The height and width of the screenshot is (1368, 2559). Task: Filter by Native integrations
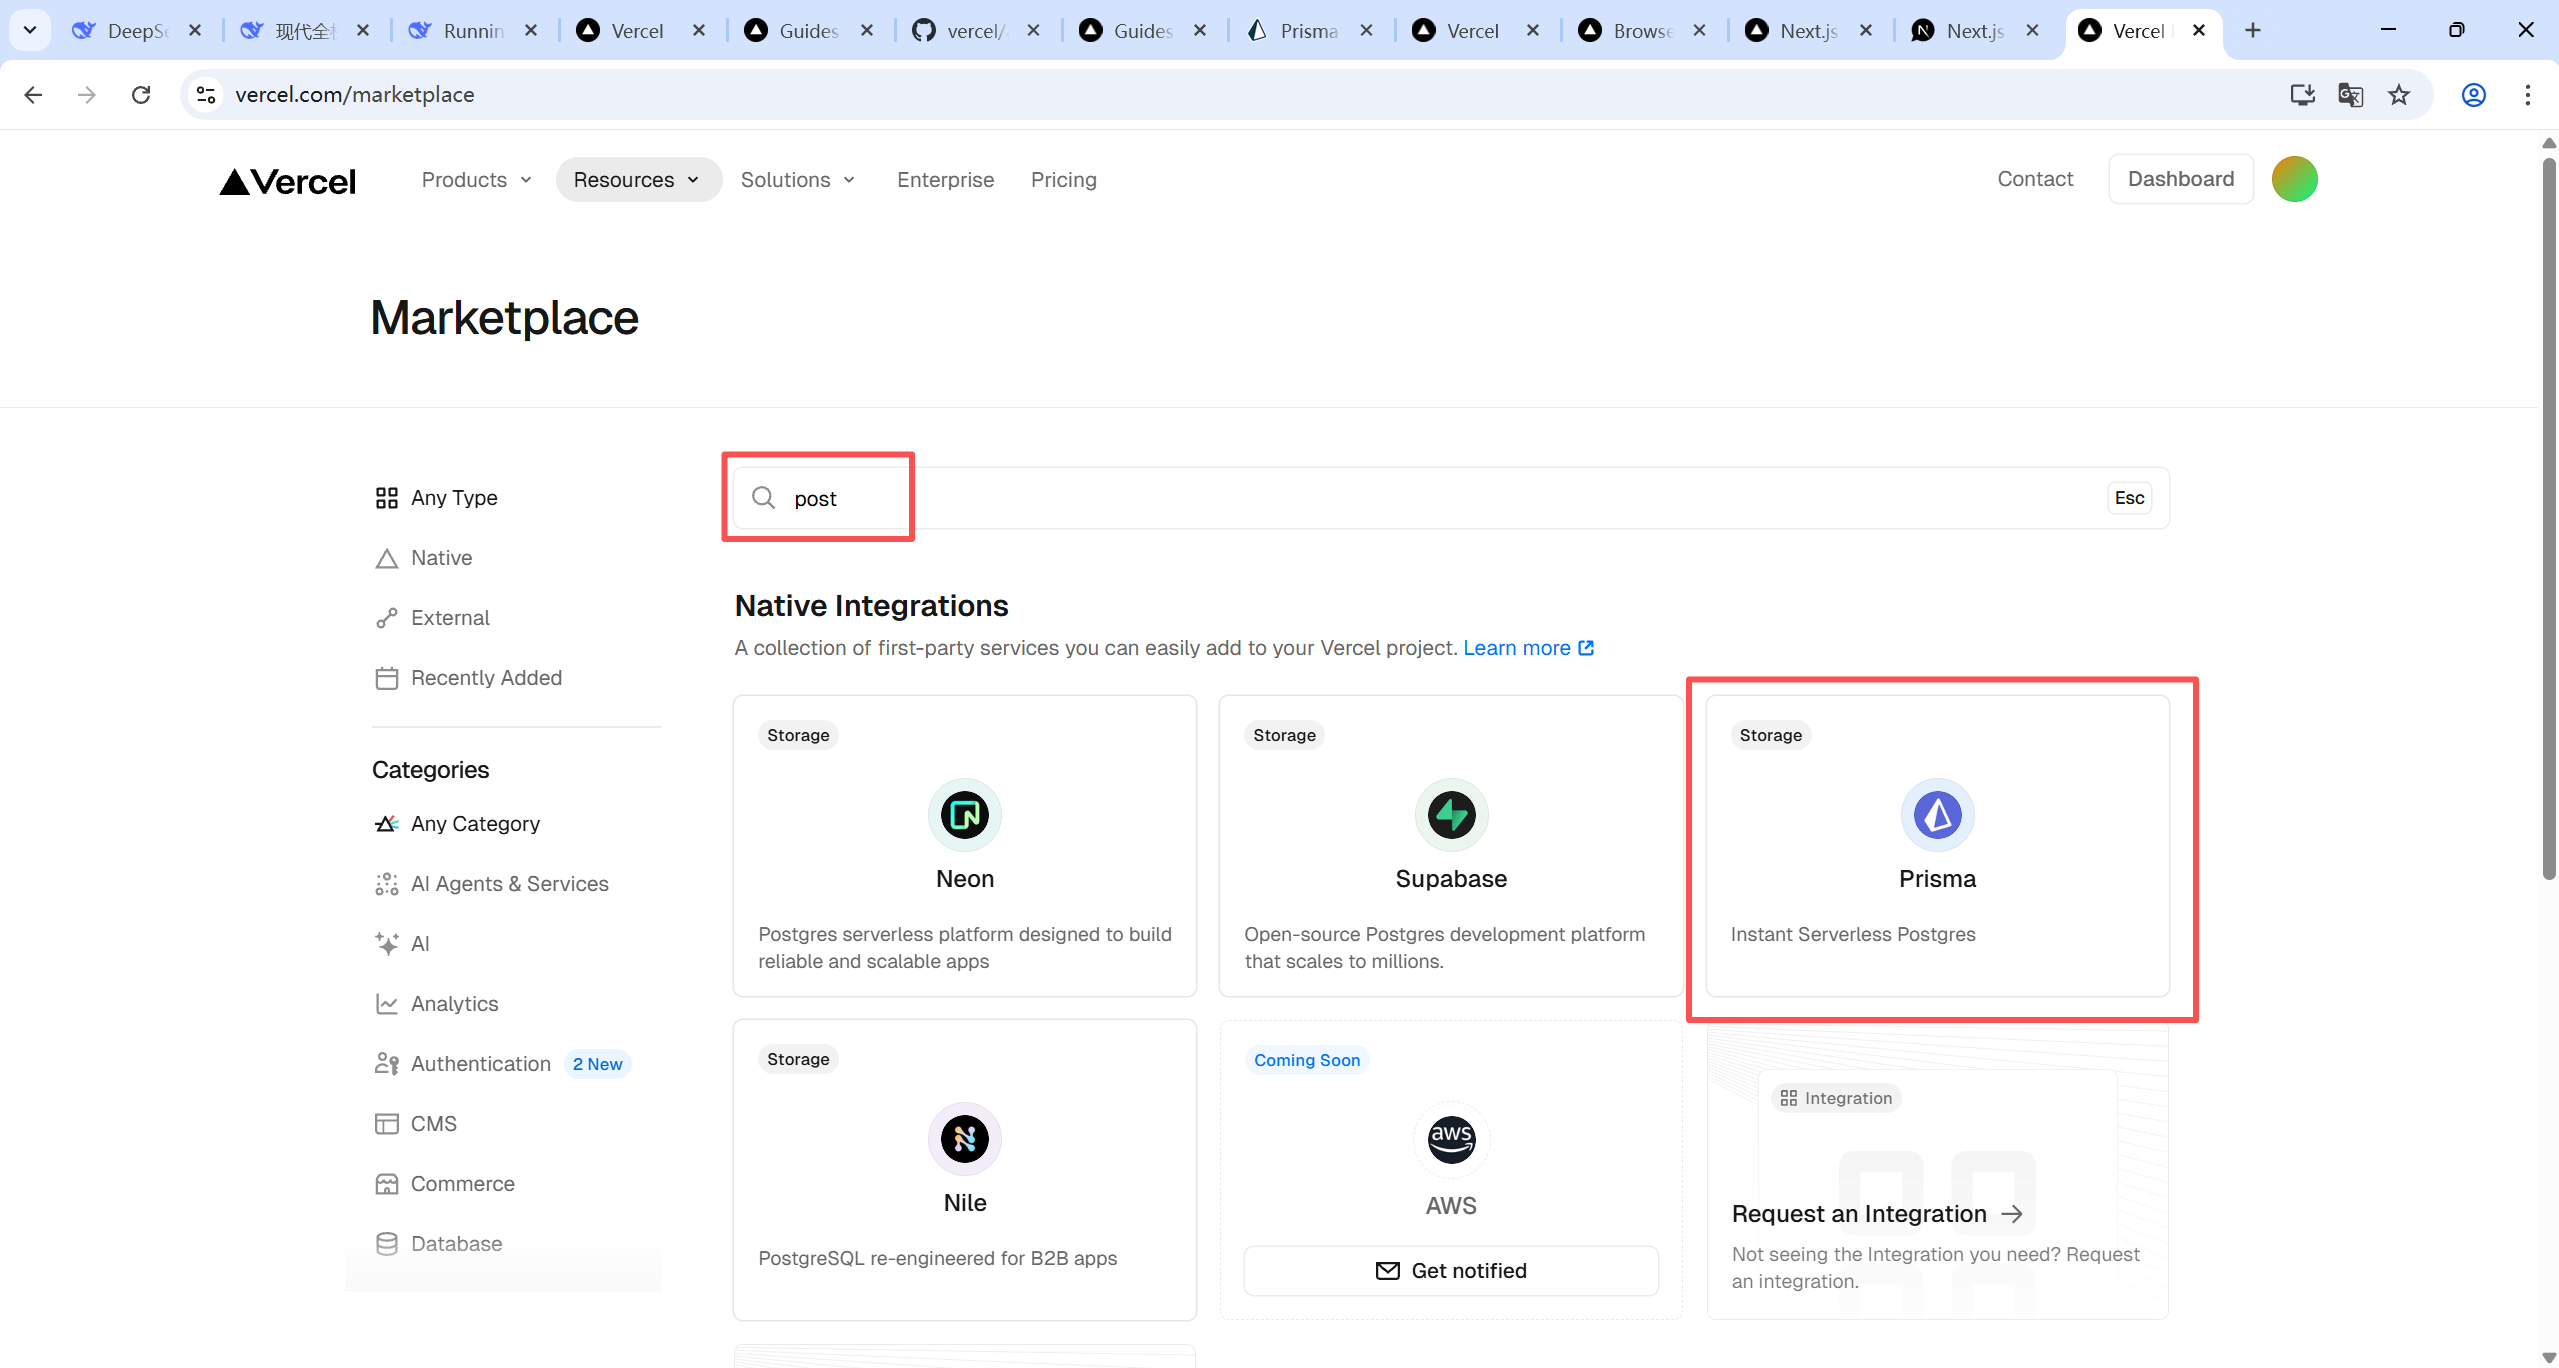click(x=424, y=558)
